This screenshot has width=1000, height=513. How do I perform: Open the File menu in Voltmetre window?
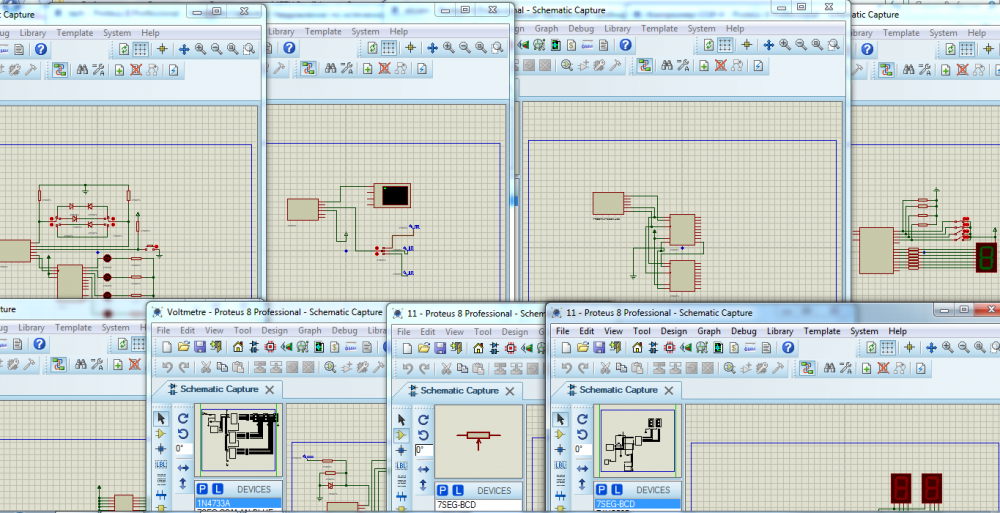(162, 331)
